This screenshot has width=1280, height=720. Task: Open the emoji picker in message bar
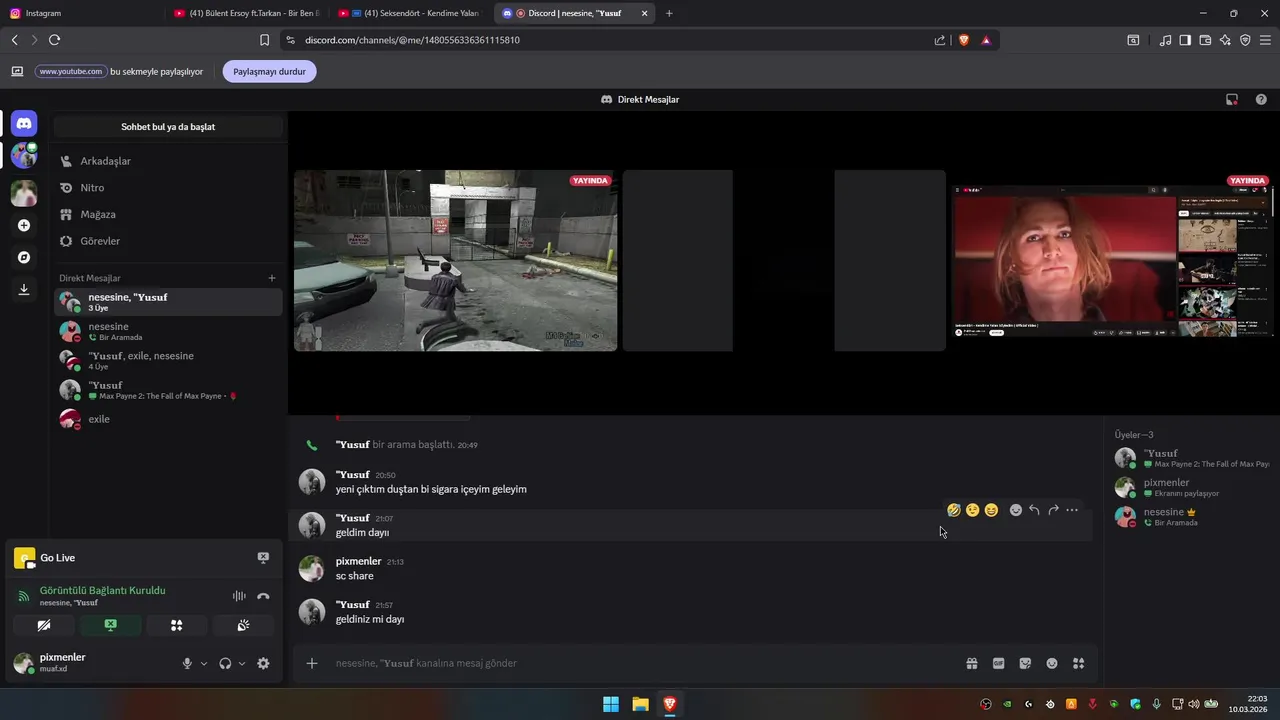1052,663
